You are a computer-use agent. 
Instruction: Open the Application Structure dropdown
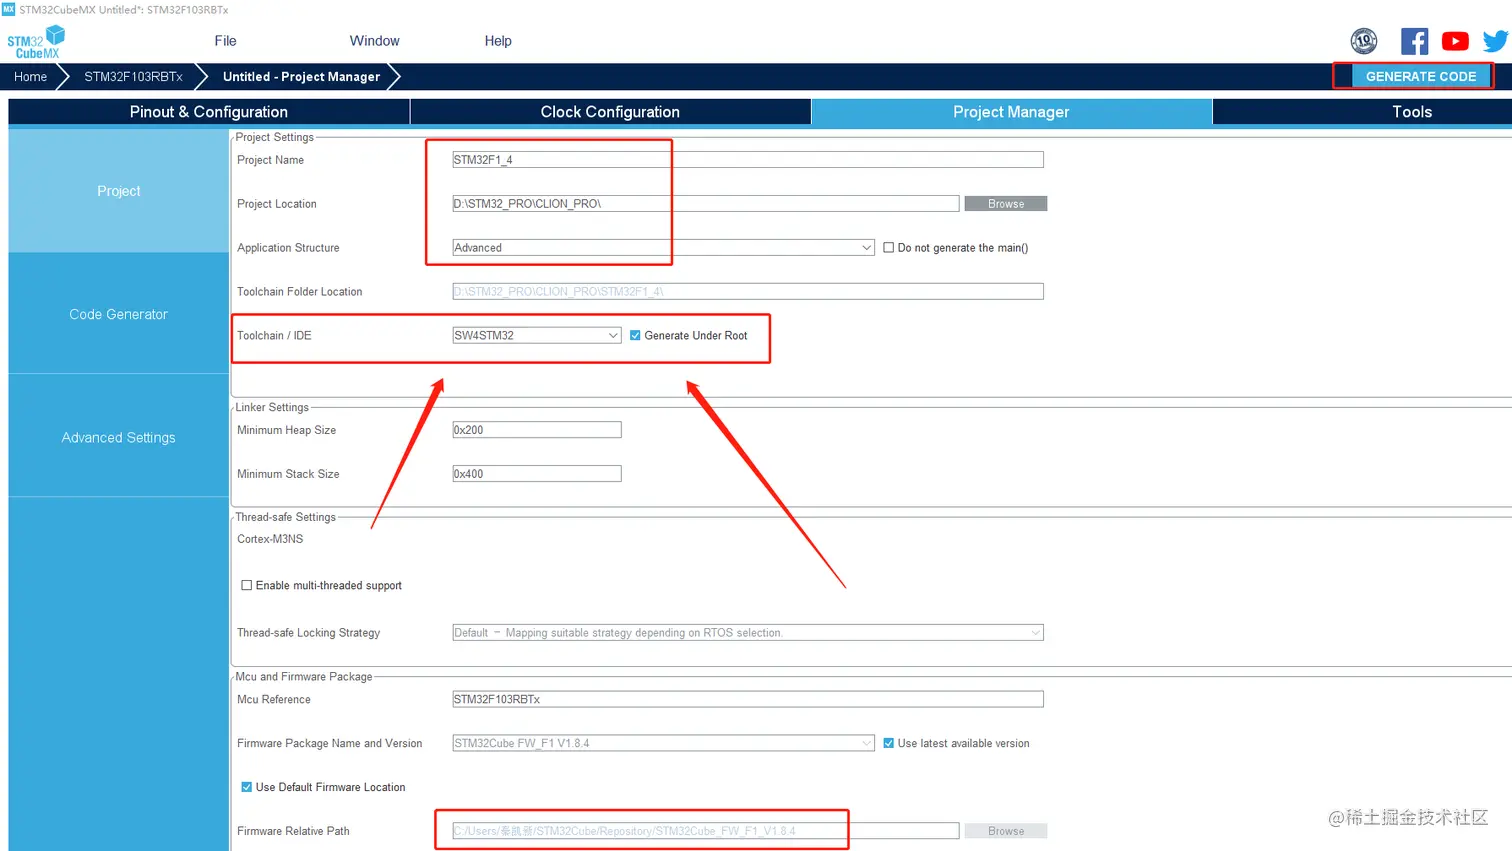pyautogui.click(x=664, y=248)
